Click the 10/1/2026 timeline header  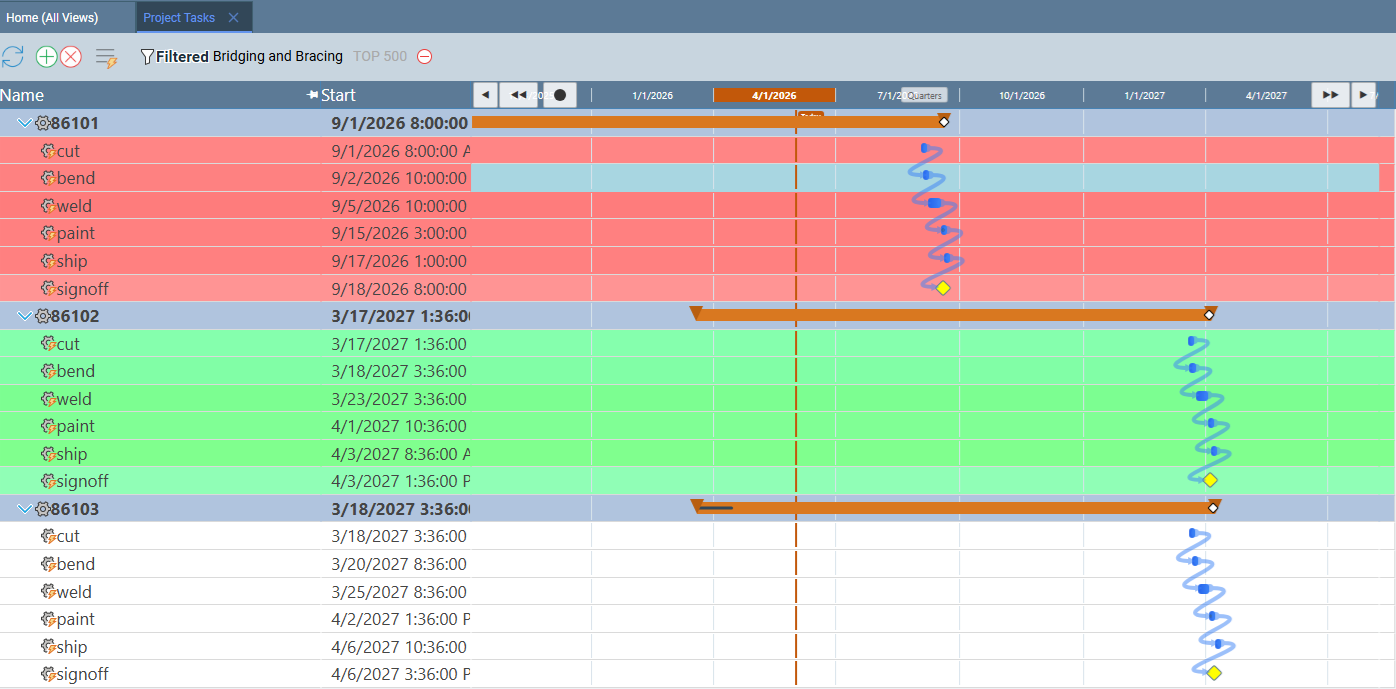(1021, 96)
